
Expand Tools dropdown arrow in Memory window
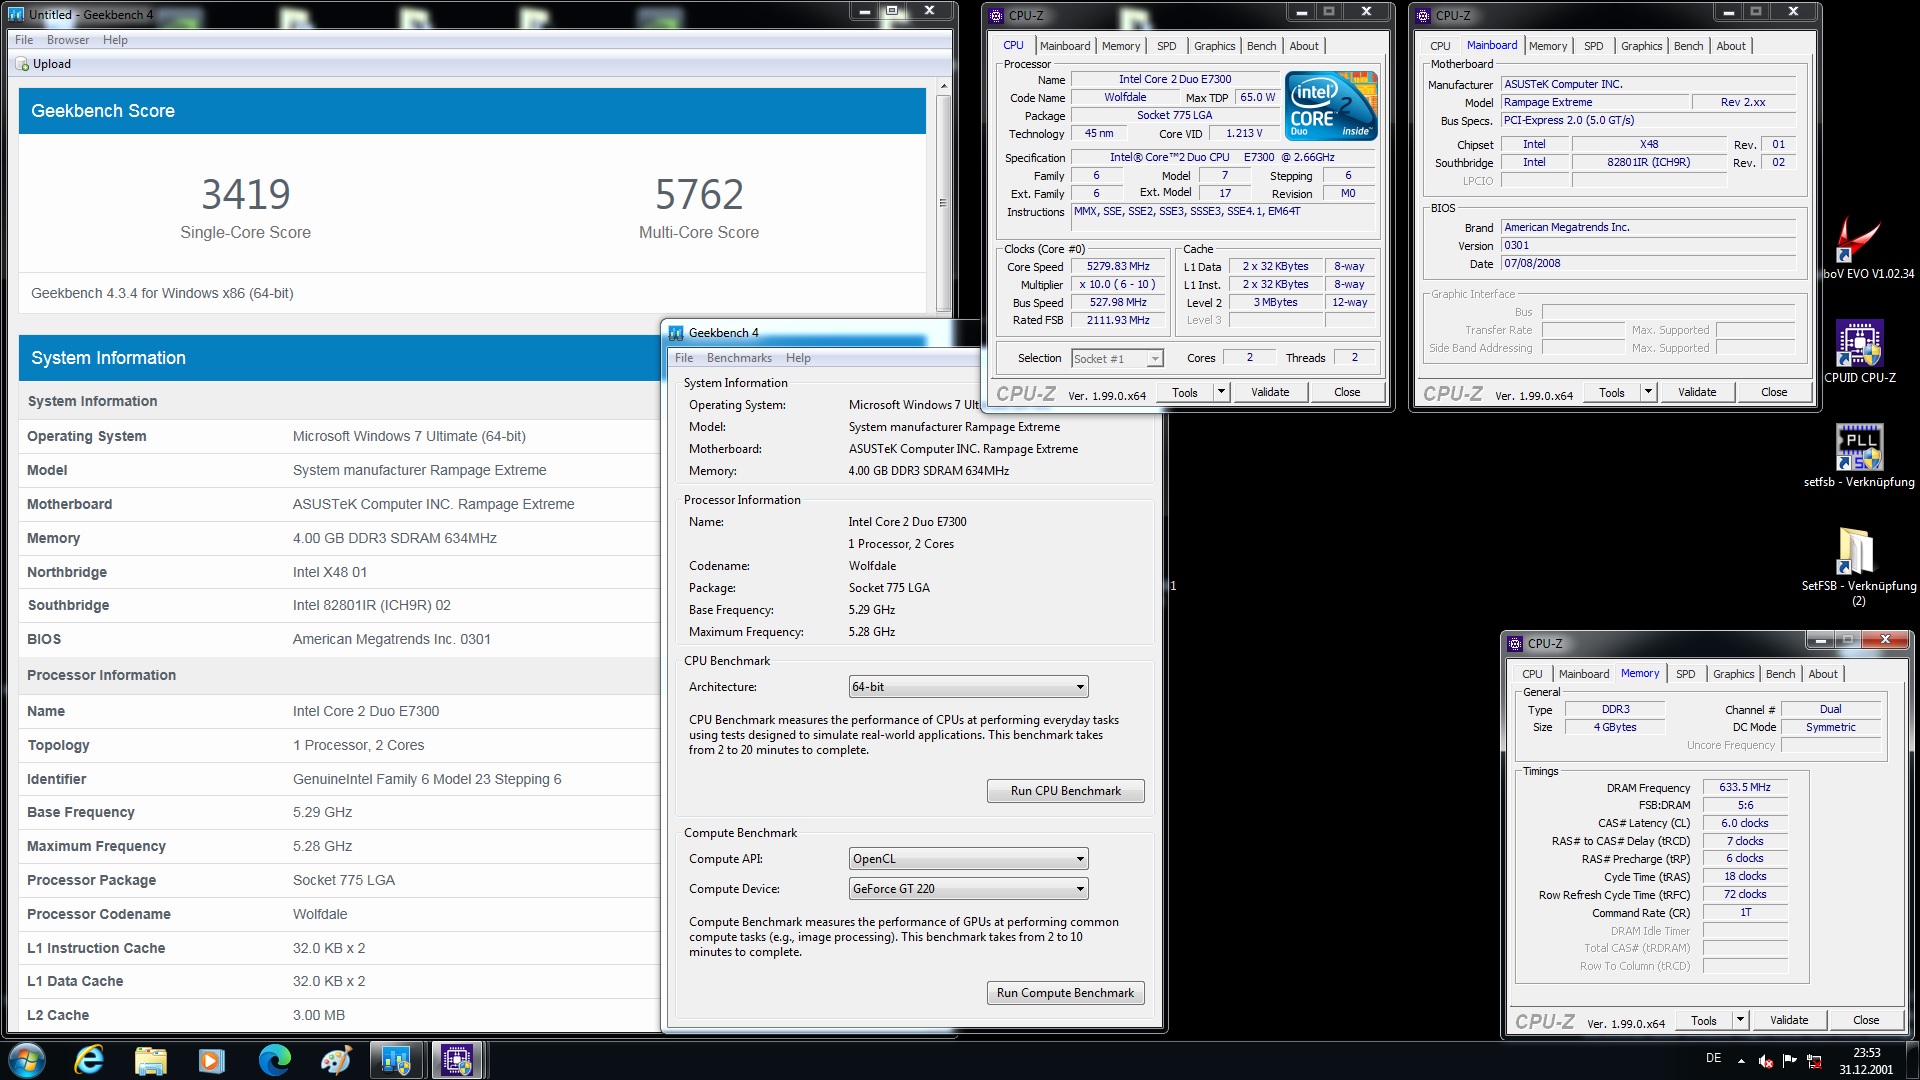(1740, 1020)
